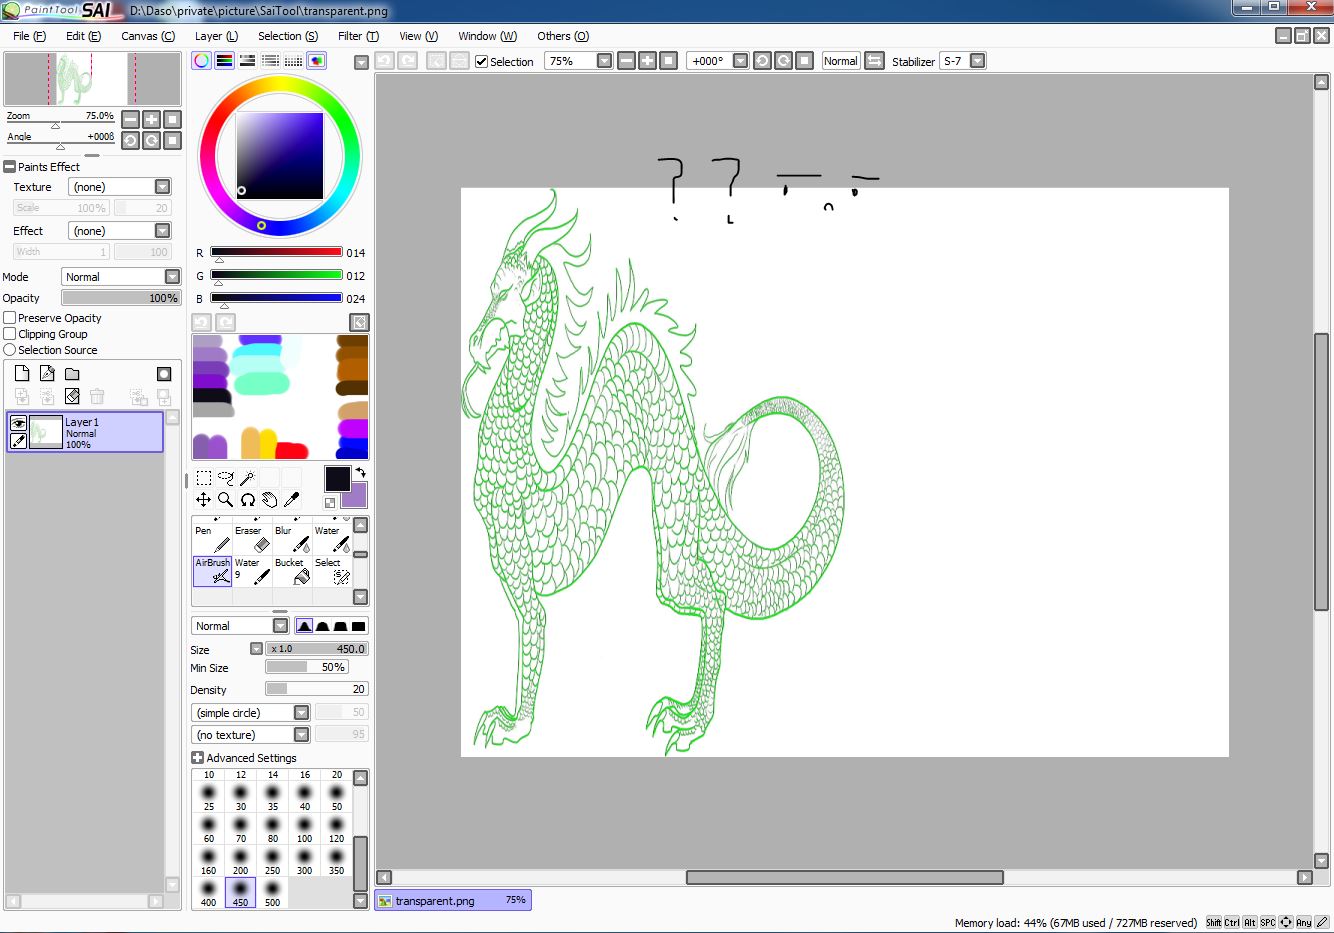This screenshot has height=933, width=1334.
Task: Choose the 500 brush size preset
Action: point(272,892)
